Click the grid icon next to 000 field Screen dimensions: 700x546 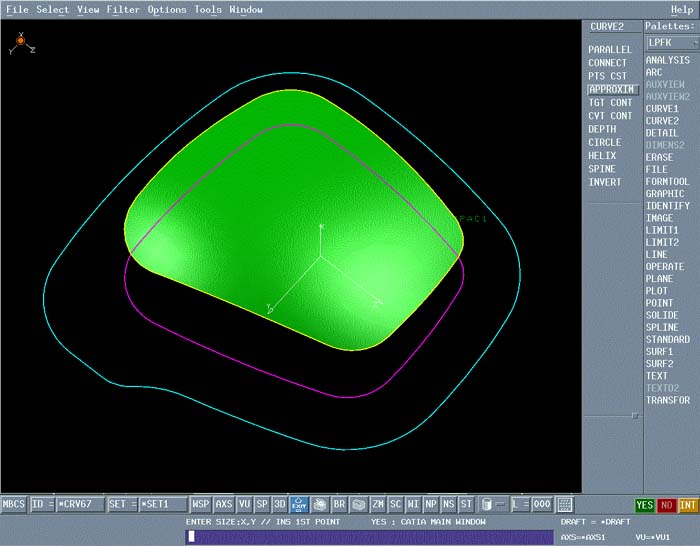565,505
